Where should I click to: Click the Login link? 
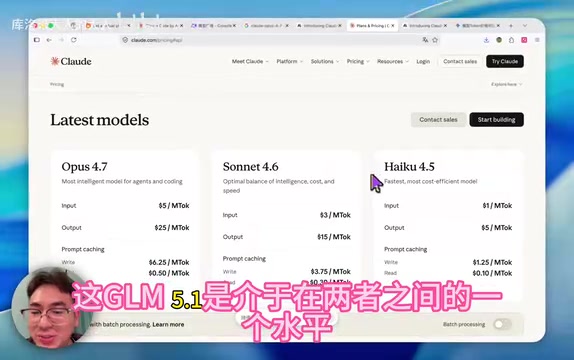pos(423,62)
